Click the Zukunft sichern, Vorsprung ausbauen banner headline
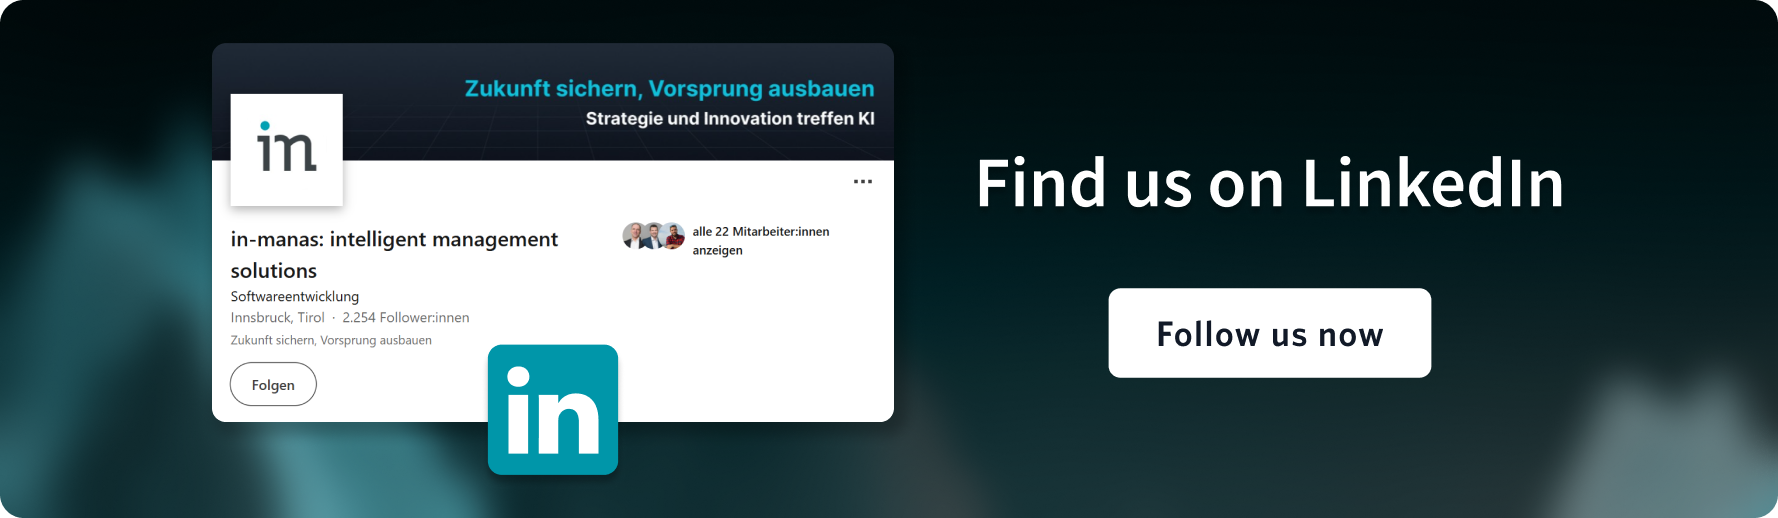The image size is (1778, 518). pos(670,89)
